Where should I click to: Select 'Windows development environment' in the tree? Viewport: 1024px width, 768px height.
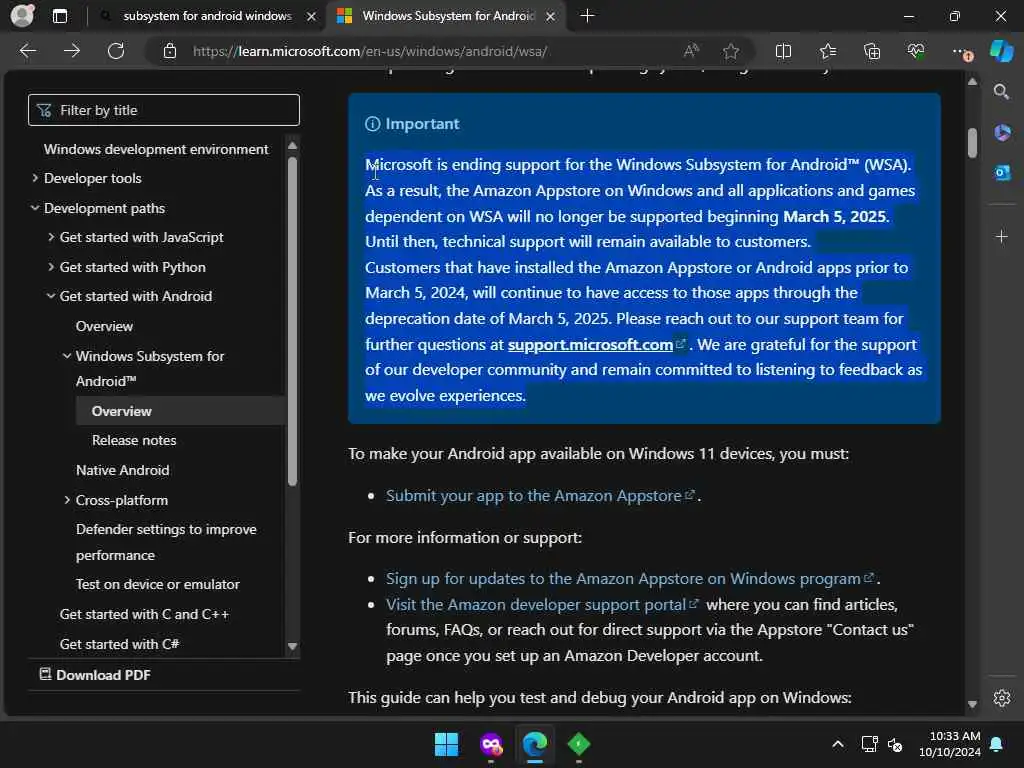(156, 150)
